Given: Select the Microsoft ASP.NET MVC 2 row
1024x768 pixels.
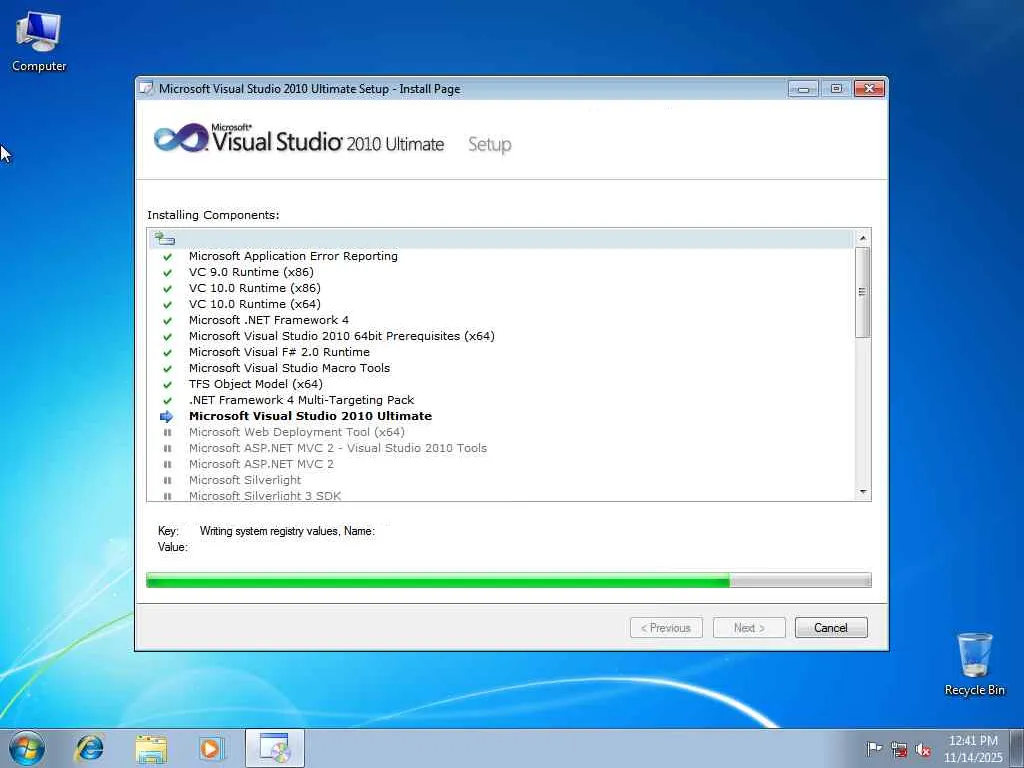Looking at the screenshot, I should point(501,464).
